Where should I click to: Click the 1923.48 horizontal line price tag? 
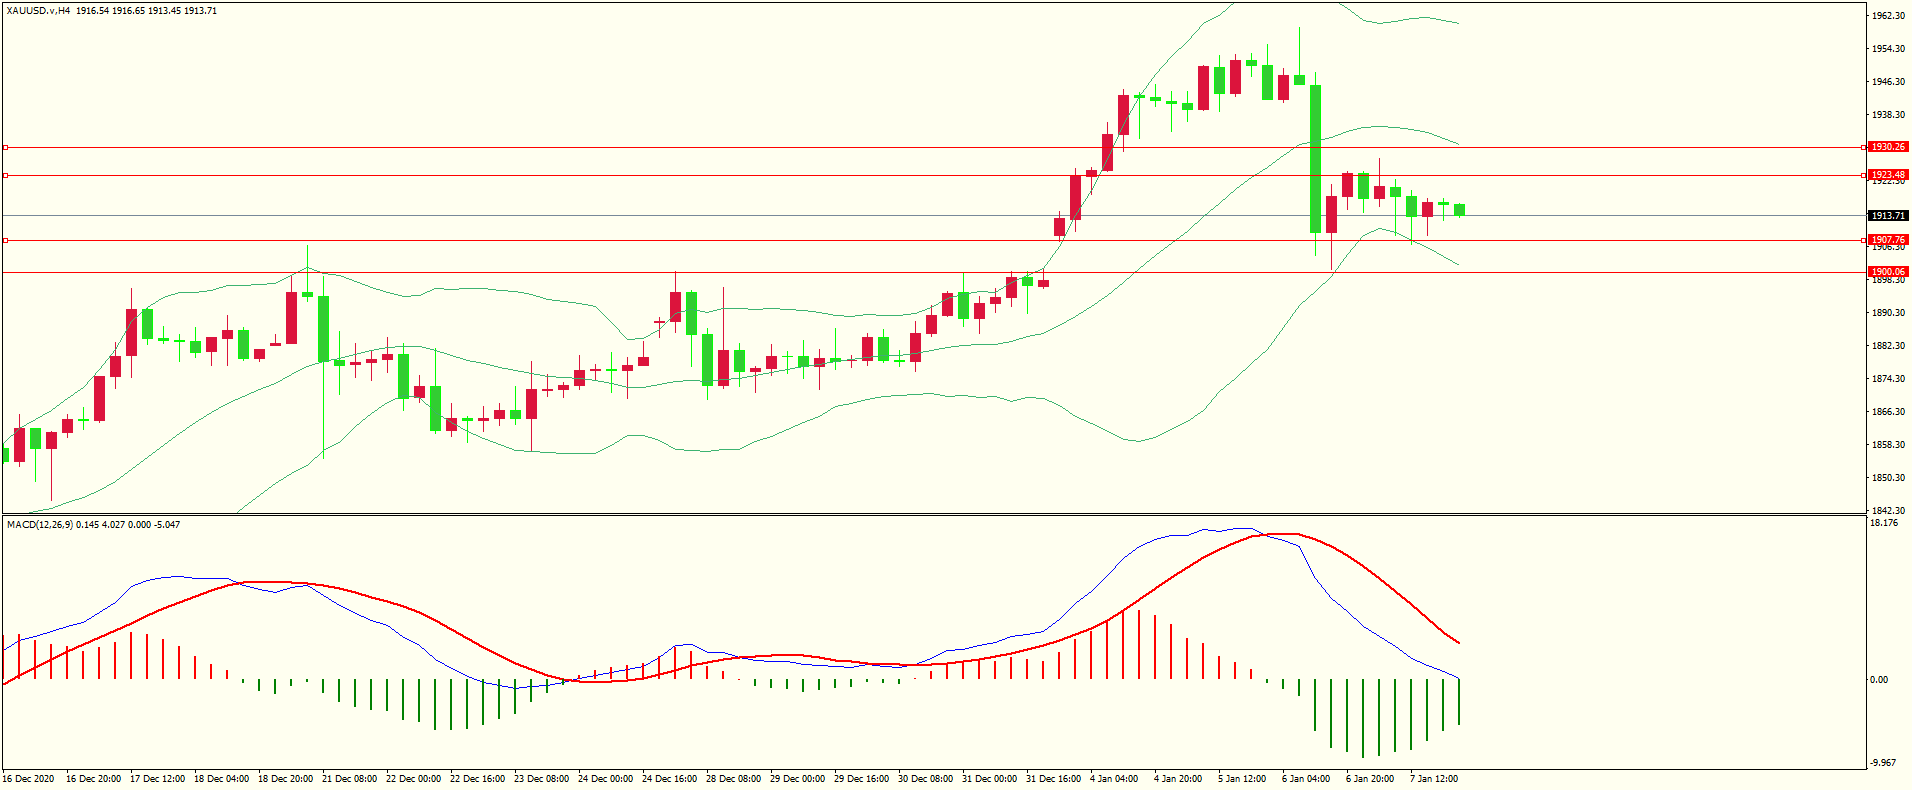(1888, 175)
